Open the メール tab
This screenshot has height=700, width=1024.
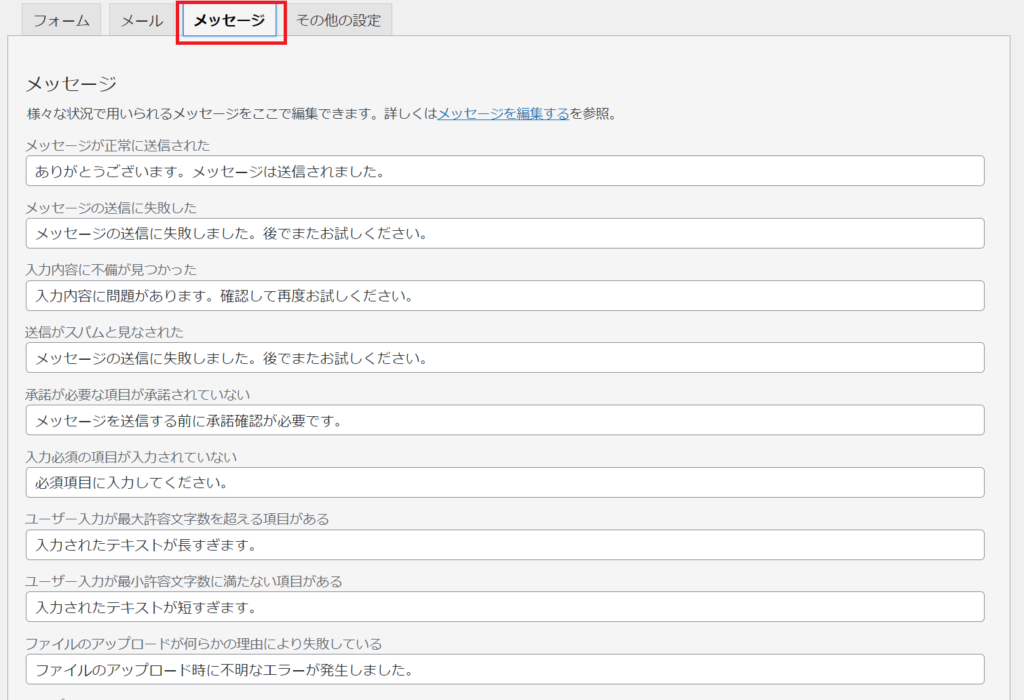142,20
